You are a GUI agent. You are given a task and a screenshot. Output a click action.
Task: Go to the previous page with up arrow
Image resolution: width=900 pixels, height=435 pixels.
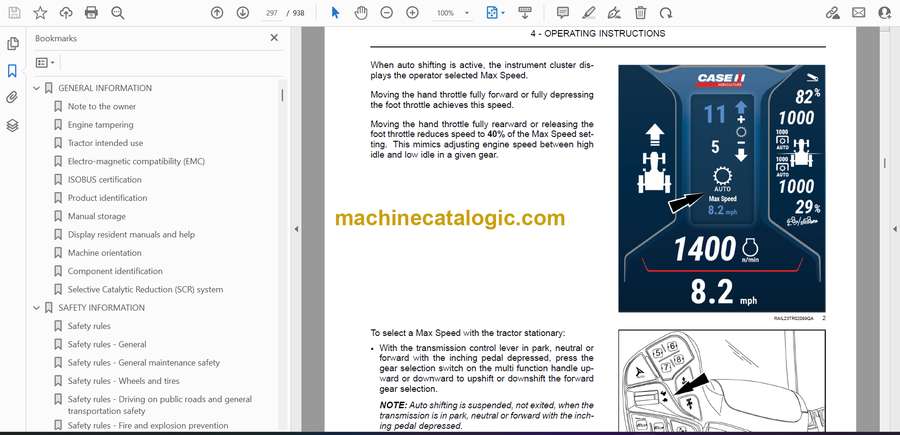(217, 13)
